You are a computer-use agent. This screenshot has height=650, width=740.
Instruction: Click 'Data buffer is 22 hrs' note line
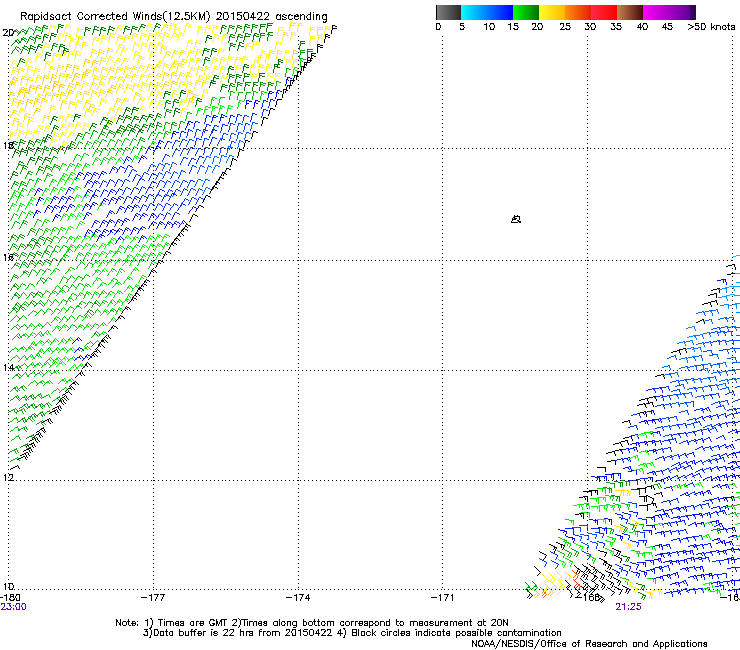(352, 633)
